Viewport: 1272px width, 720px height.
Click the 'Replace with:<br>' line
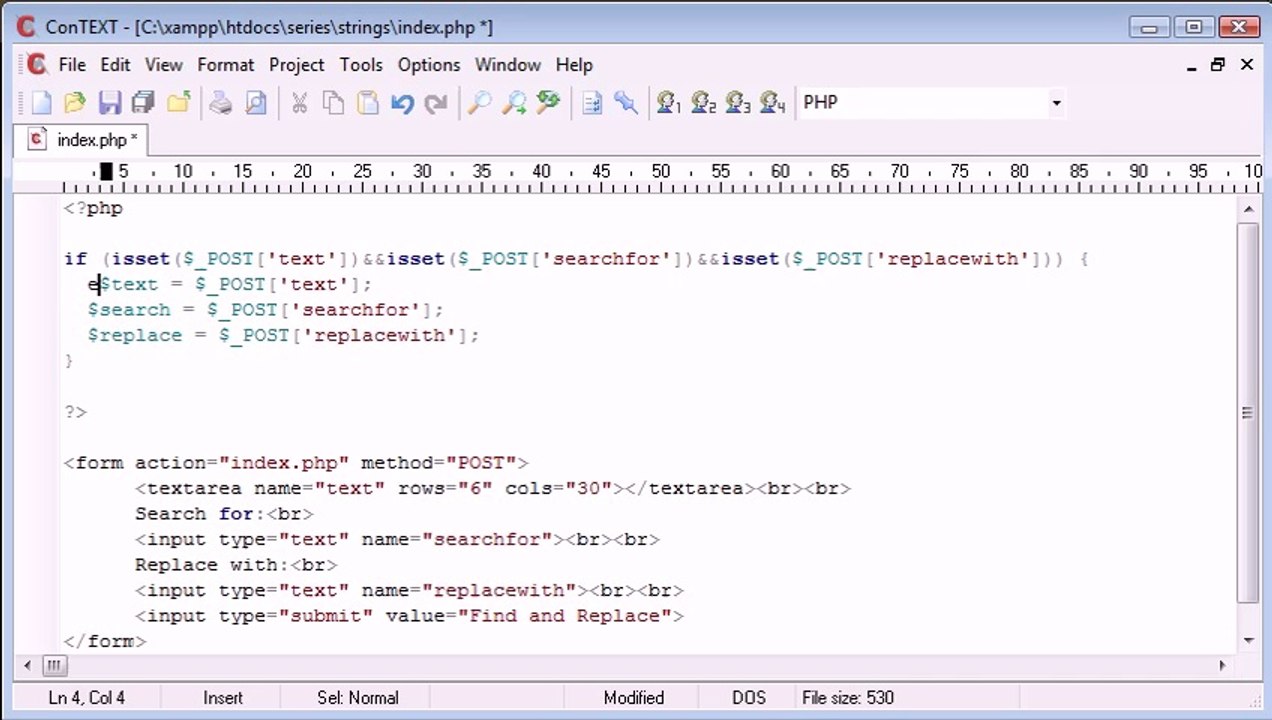point(236,565)
